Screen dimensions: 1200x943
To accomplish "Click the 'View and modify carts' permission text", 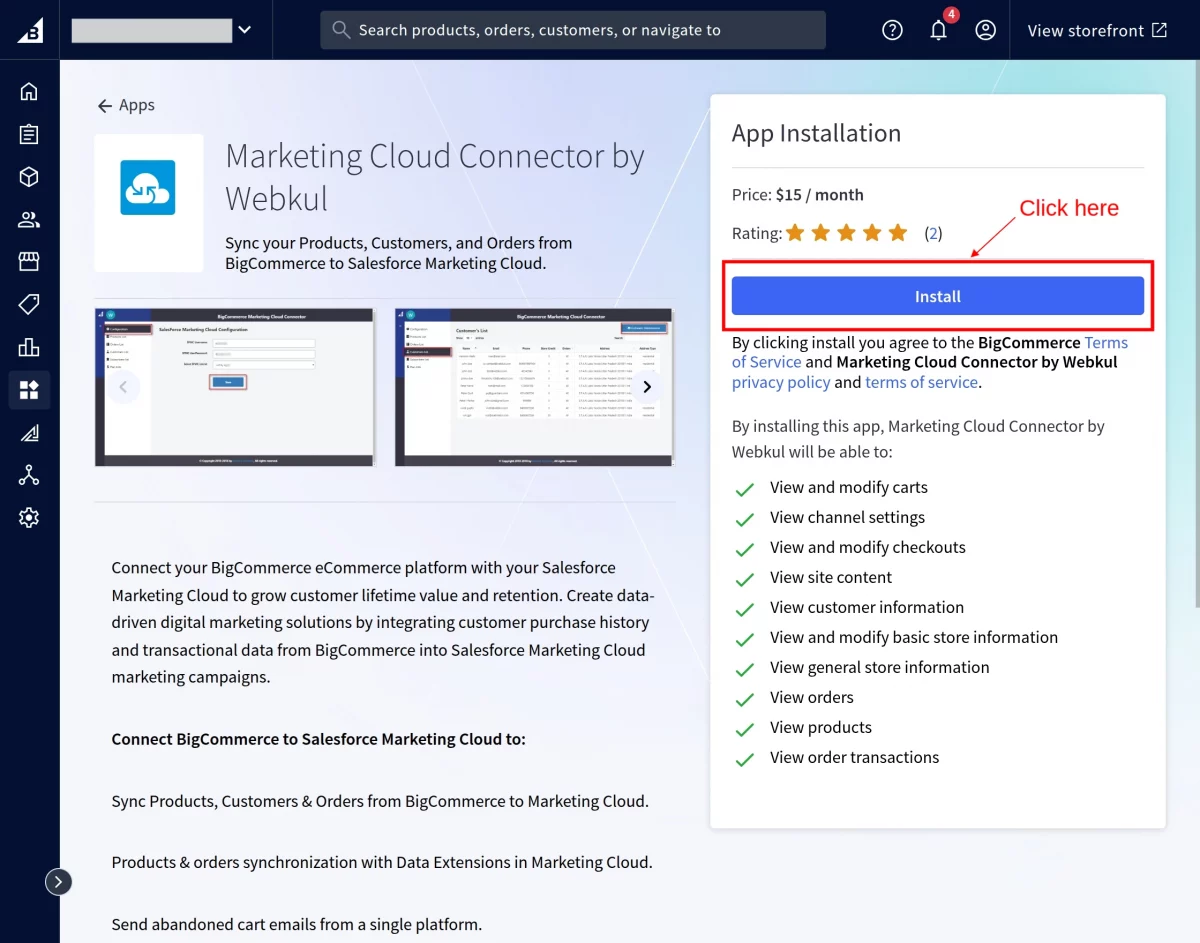I will click(849, 487).
